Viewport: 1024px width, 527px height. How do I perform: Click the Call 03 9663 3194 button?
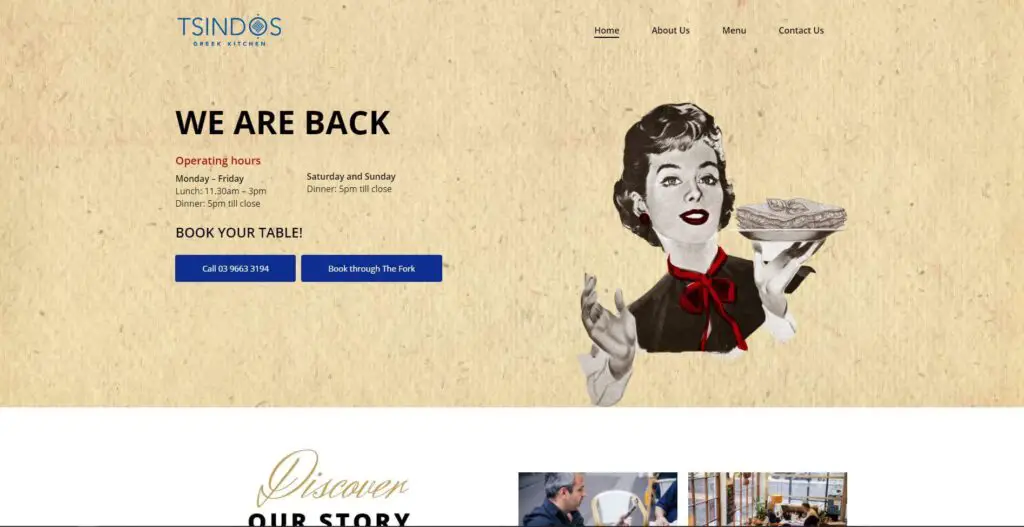pos(235,268)
